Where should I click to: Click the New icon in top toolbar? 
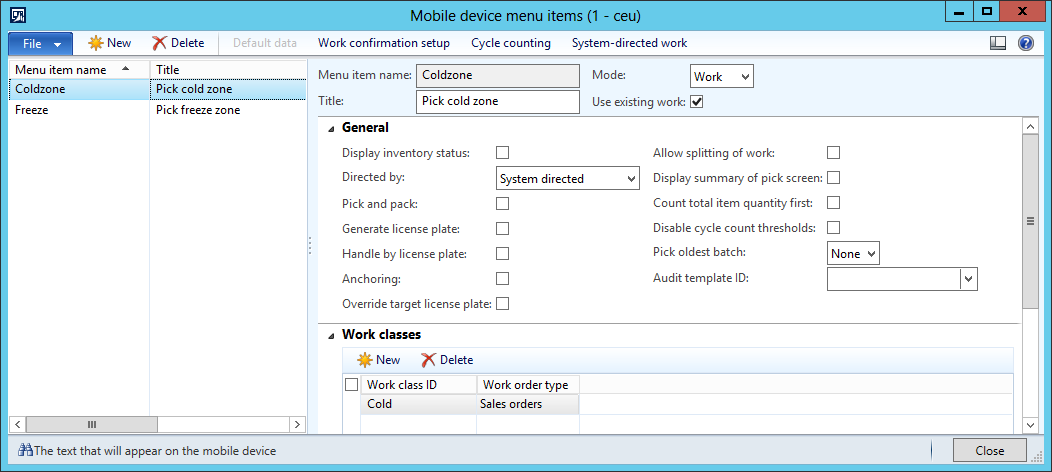point(96,43)
